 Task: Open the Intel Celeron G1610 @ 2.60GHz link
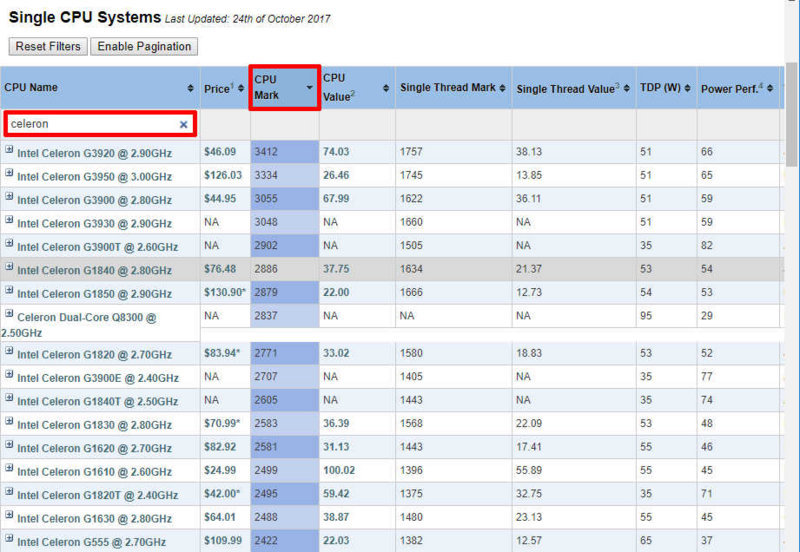pyautogui.click(x=94, y=472)
